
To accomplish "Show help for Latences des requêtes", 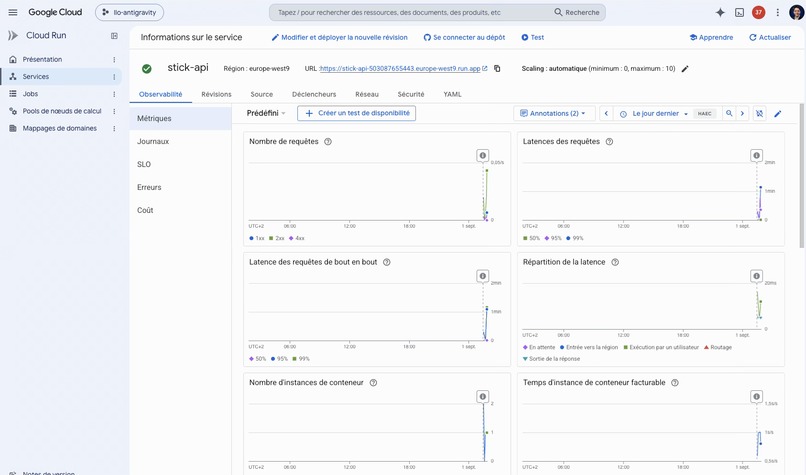I will pyautogui.click(x=609, y=141).
